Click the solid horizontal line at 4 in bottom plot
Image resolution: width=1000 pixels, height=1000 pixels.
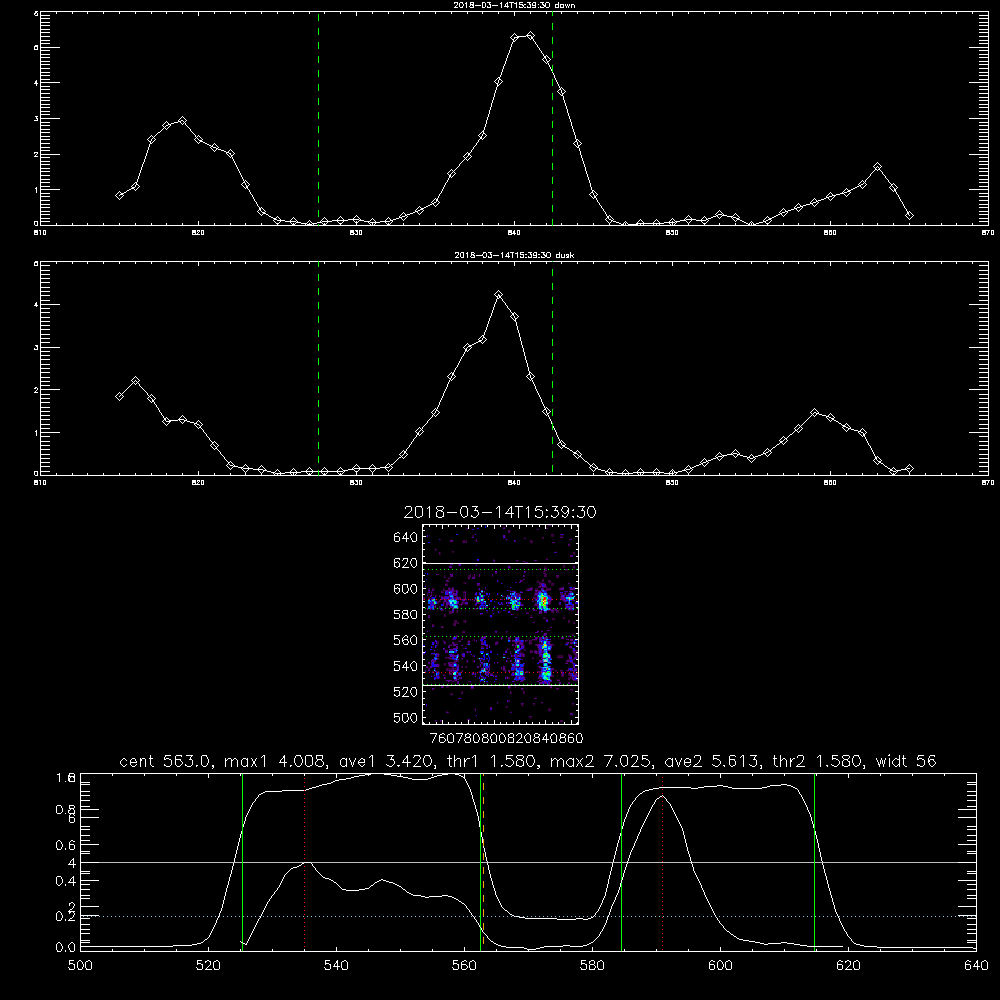528,863
